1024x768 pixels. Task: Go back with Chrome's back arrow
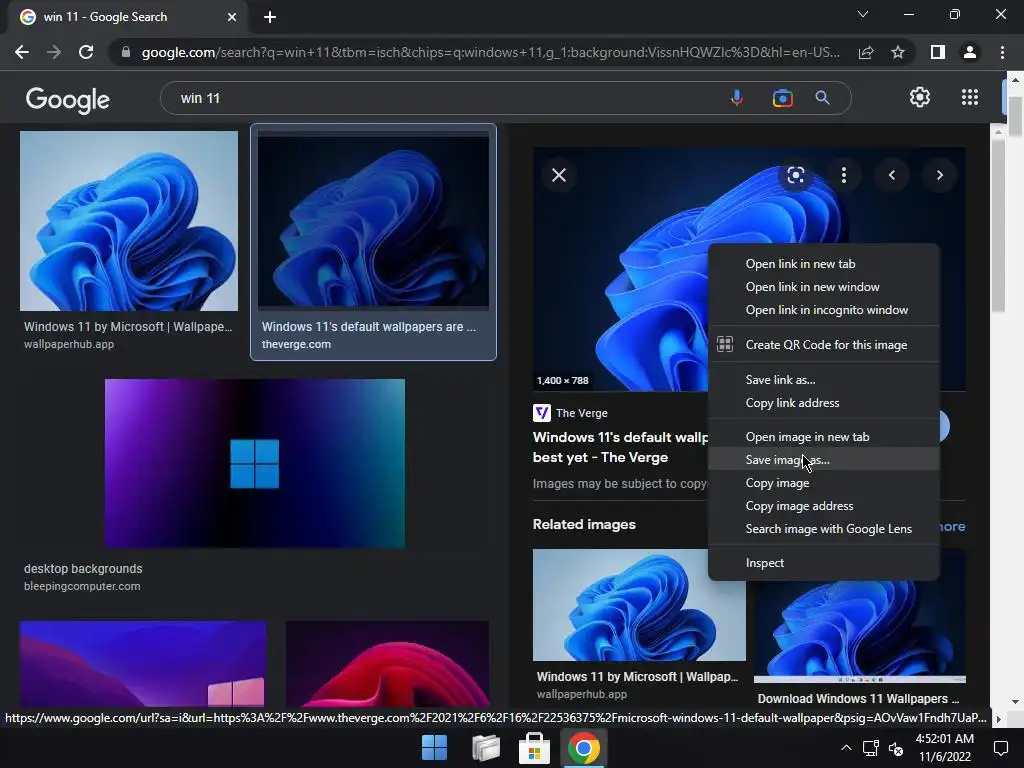tap(22, 52)
